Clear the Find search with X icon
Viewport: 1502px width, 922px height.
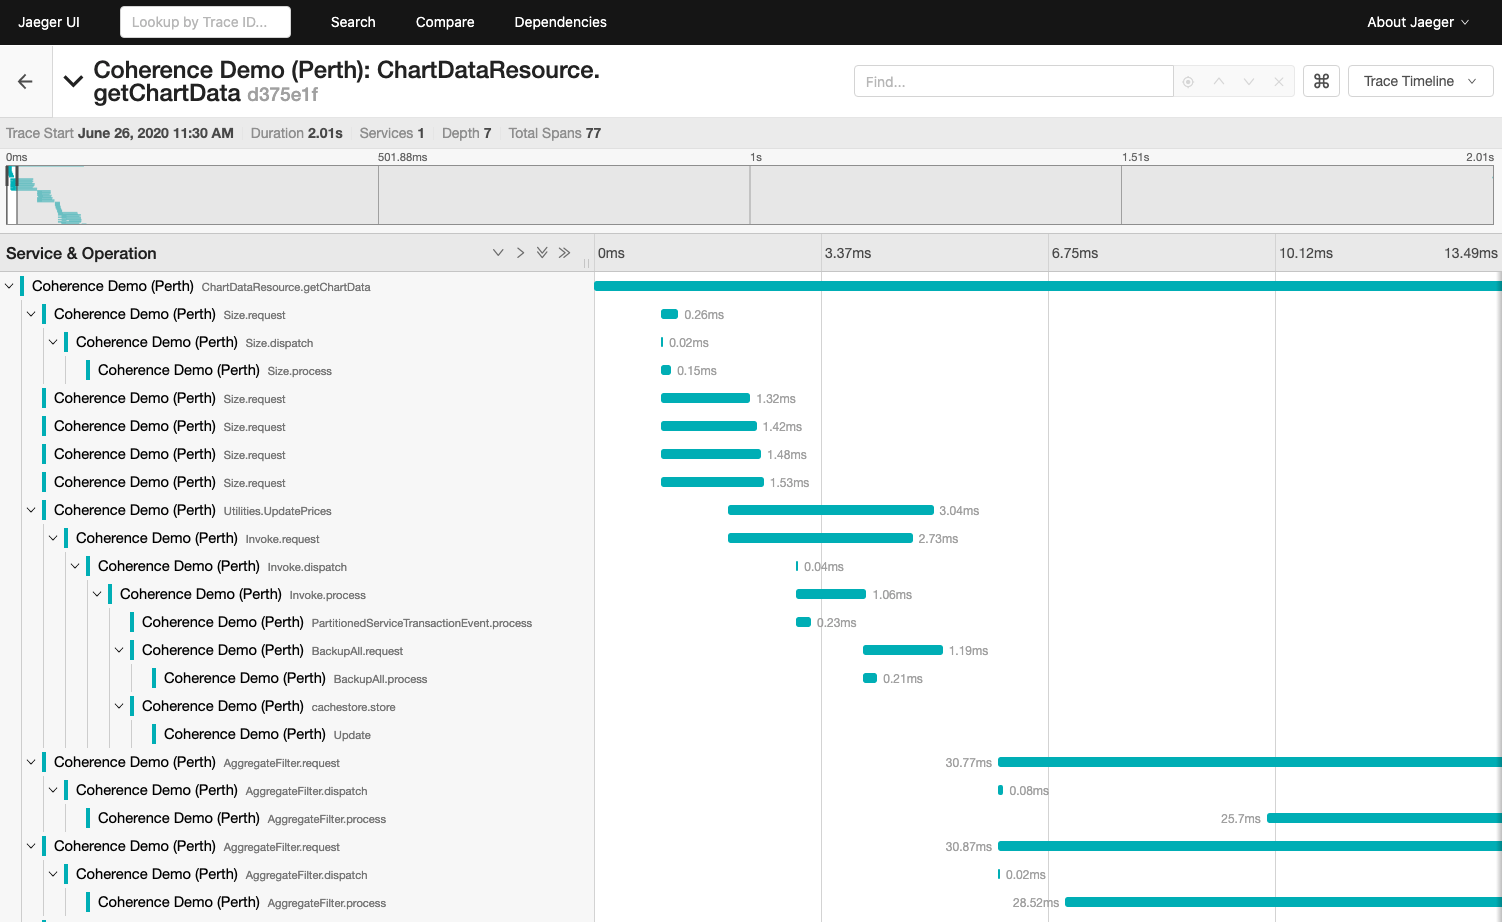pyautogui.click(x=1278, y=82)
